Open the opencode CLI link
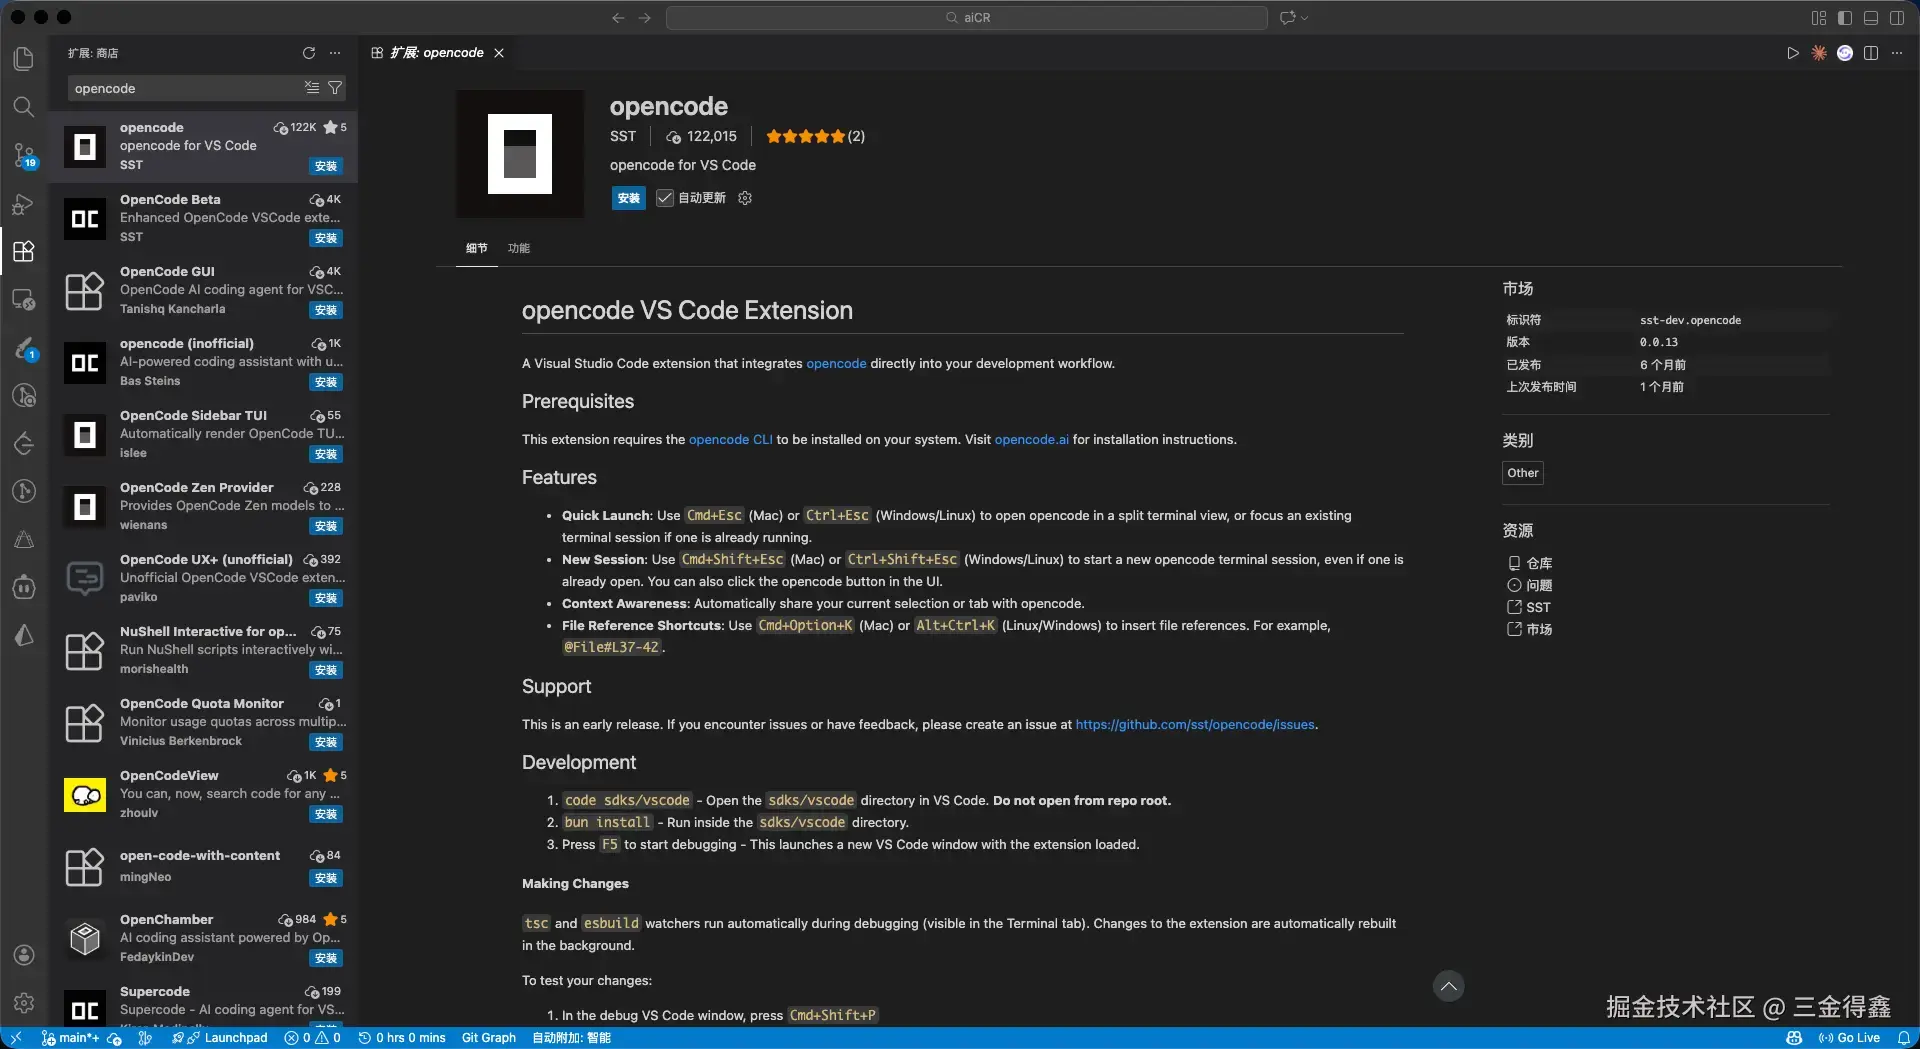This screenshot has width=1920, height=1049. click(730, 440)
